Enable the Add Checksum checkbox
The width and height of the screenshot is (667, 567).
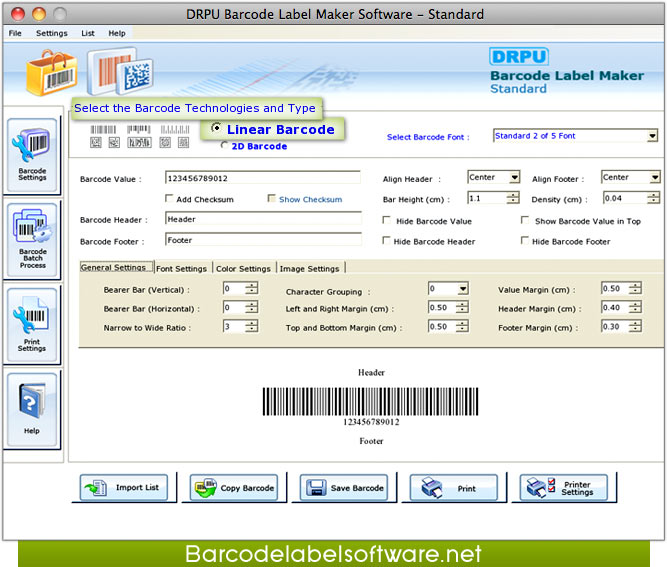169,198
